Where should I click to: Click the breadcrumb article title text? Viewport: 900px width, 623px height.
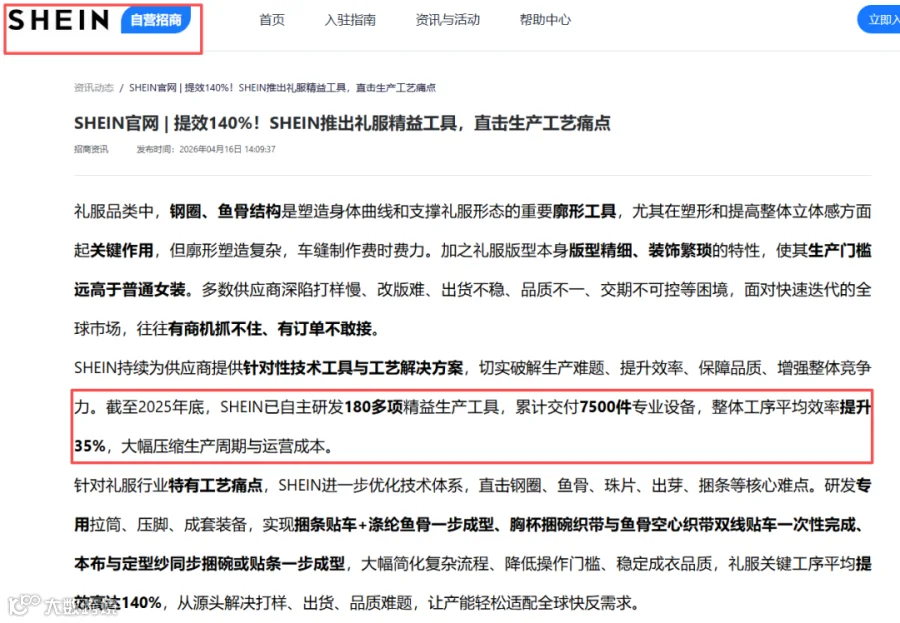click(x=282, y=87)
